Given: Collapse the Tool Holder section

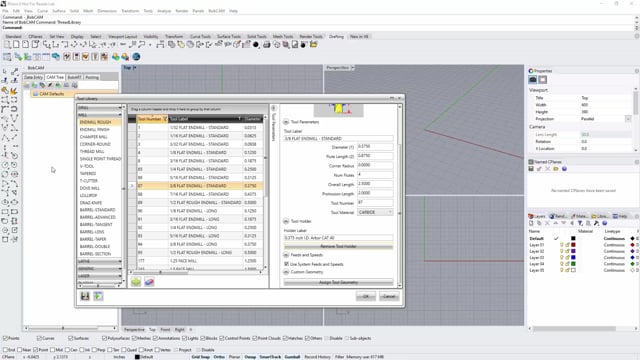Looking at the screenshot, I should click(x=286, y=221).
